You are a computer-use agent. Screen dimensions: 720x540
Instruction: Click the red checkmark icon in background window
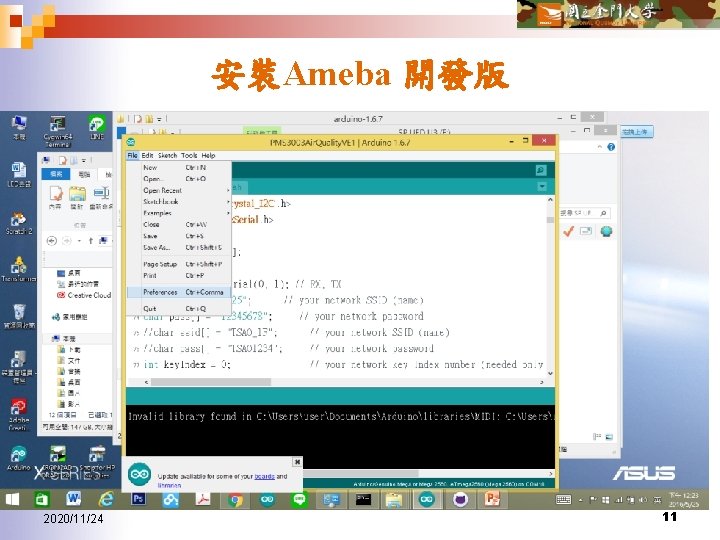568,231
